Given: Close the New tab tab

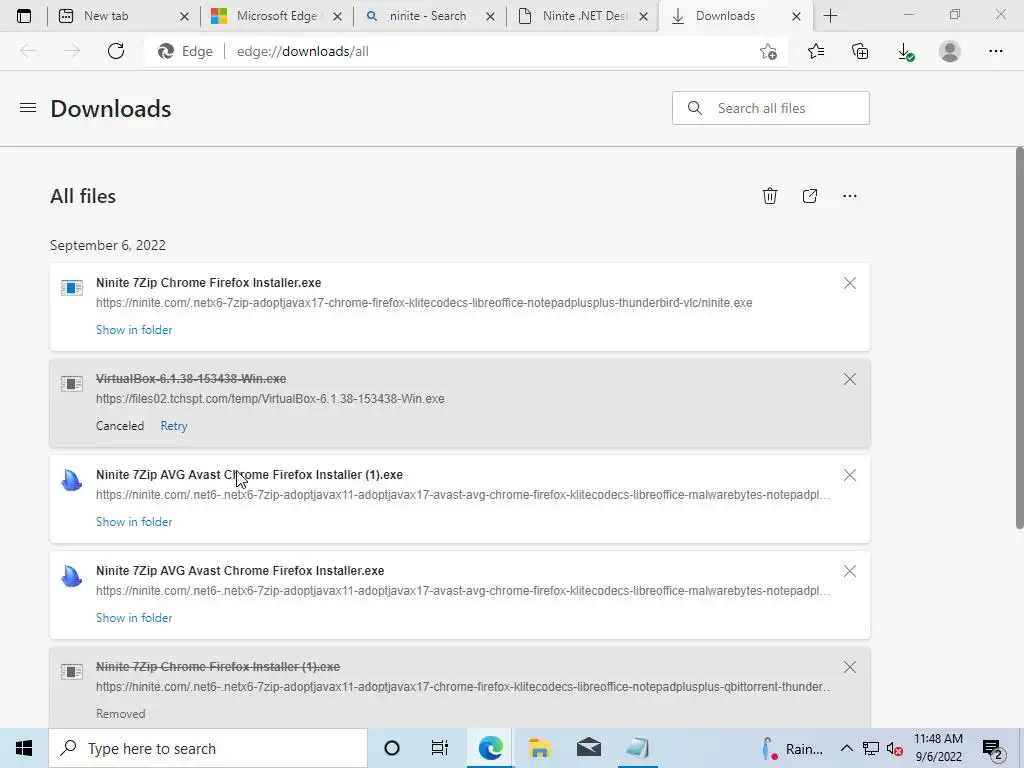Looking at the screenshot, I should [x=184, y=16].
